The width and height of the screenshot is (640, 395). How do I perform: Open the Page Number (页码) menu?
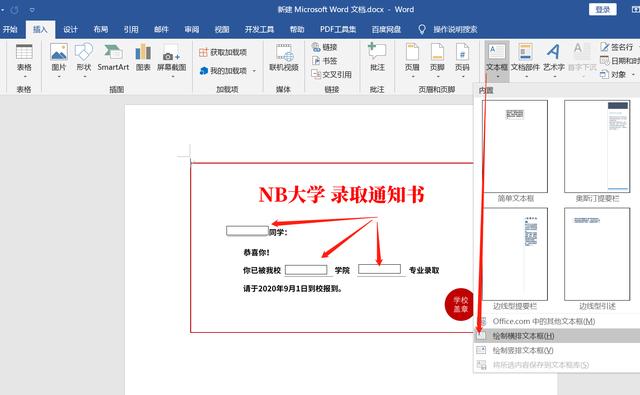point(462,60)
